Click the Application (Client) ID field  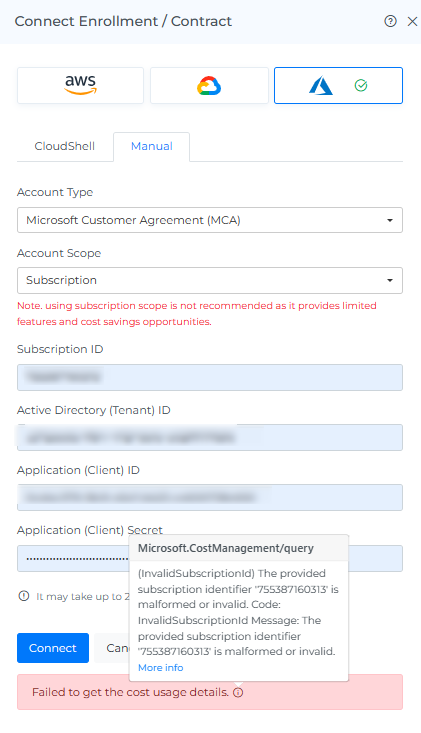point(210,497)
